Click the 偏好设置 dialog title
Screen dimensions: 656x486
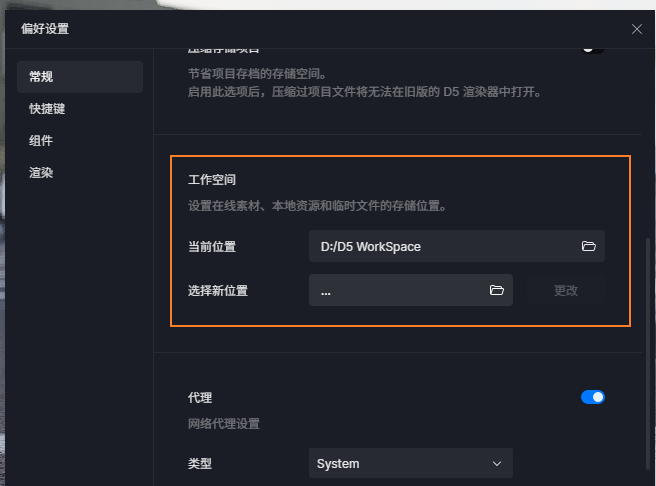tap(45, 29)
